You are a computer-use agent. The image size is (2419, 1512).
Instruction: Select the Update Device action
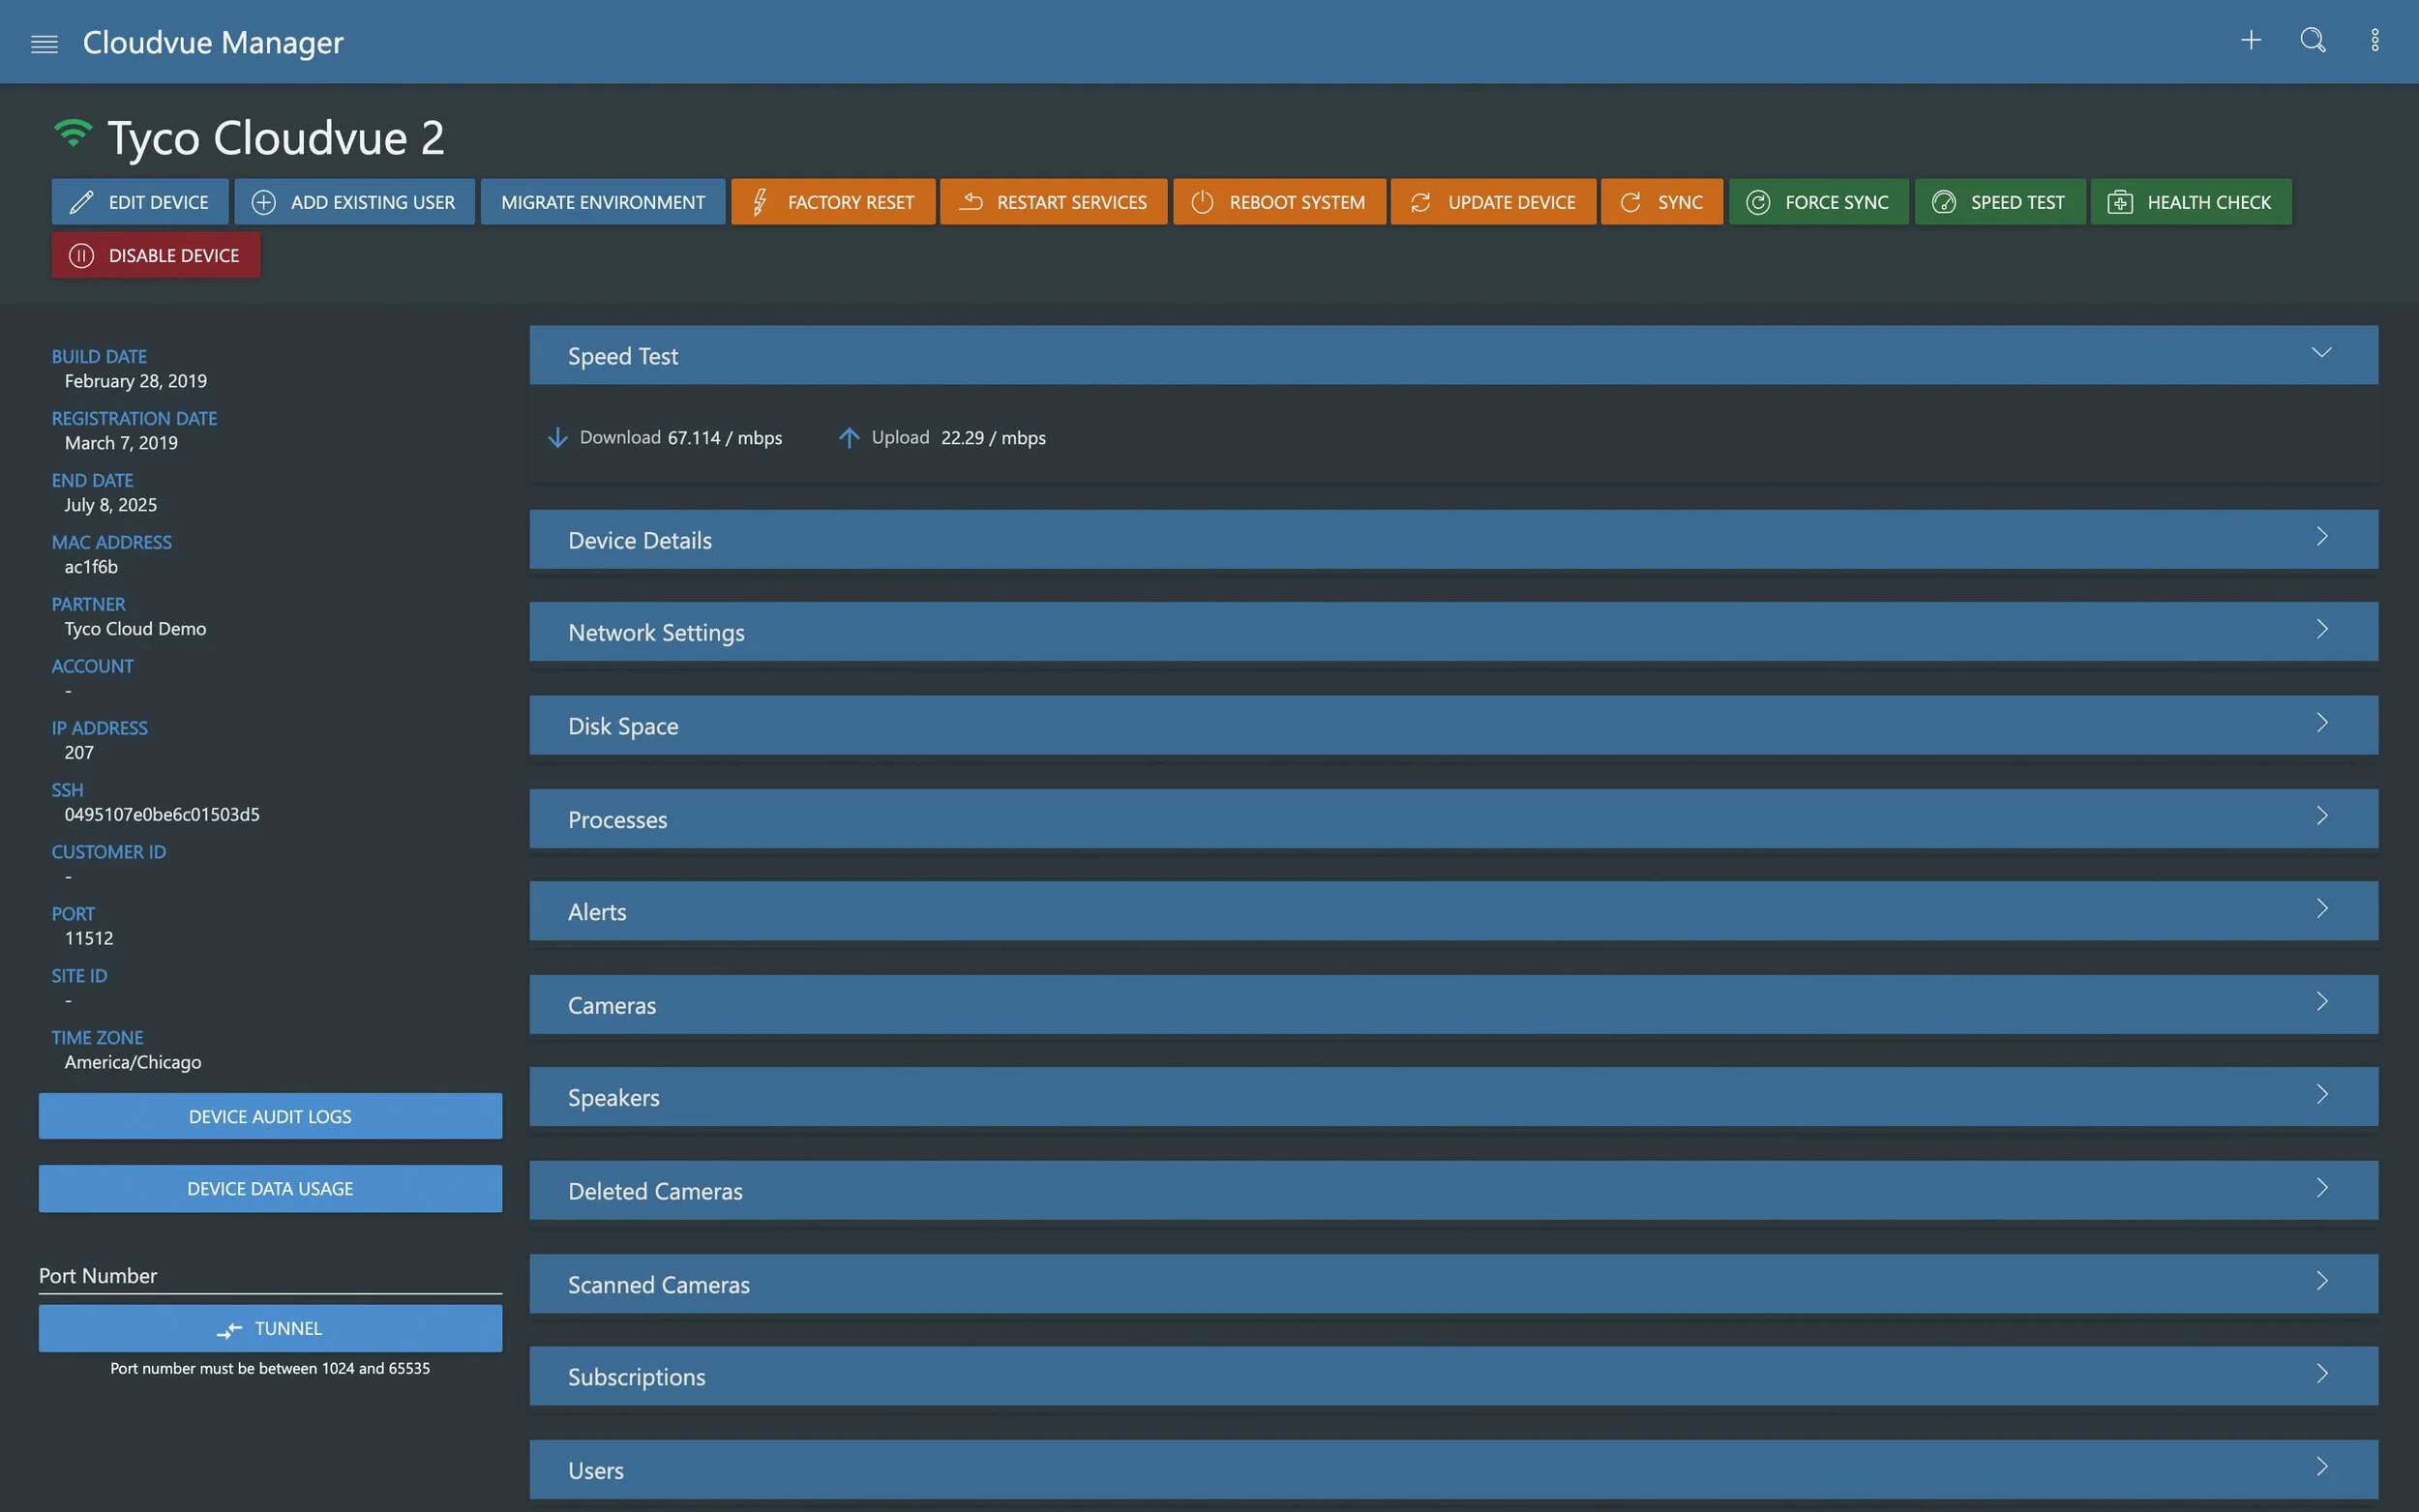tap(1492, 201)
